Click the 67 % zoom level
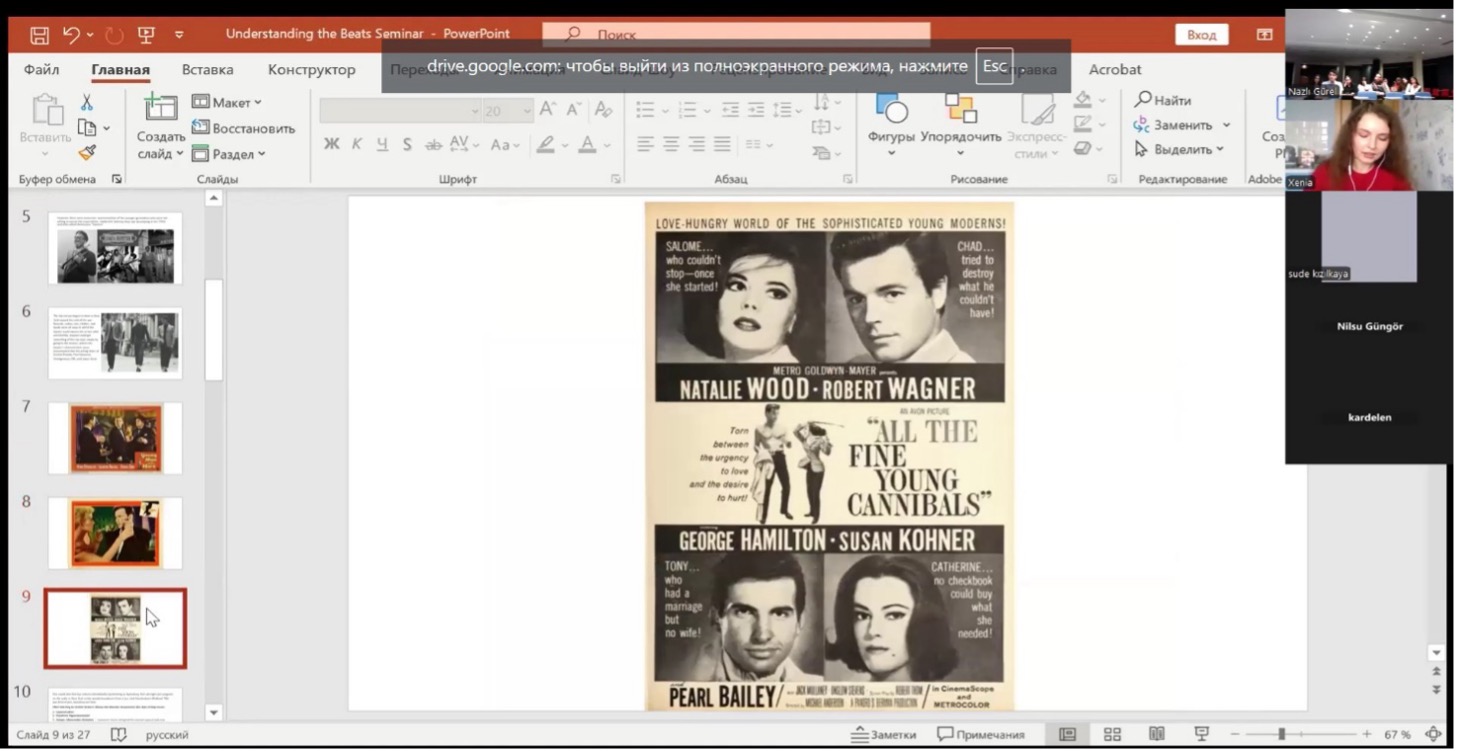 1397,734
